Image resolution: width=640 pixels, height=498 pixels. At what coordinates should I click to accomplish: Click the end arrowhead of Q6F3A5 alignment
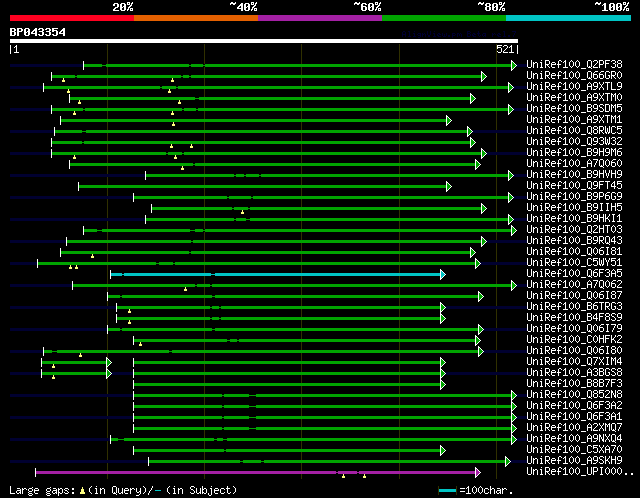coord(443,274)
